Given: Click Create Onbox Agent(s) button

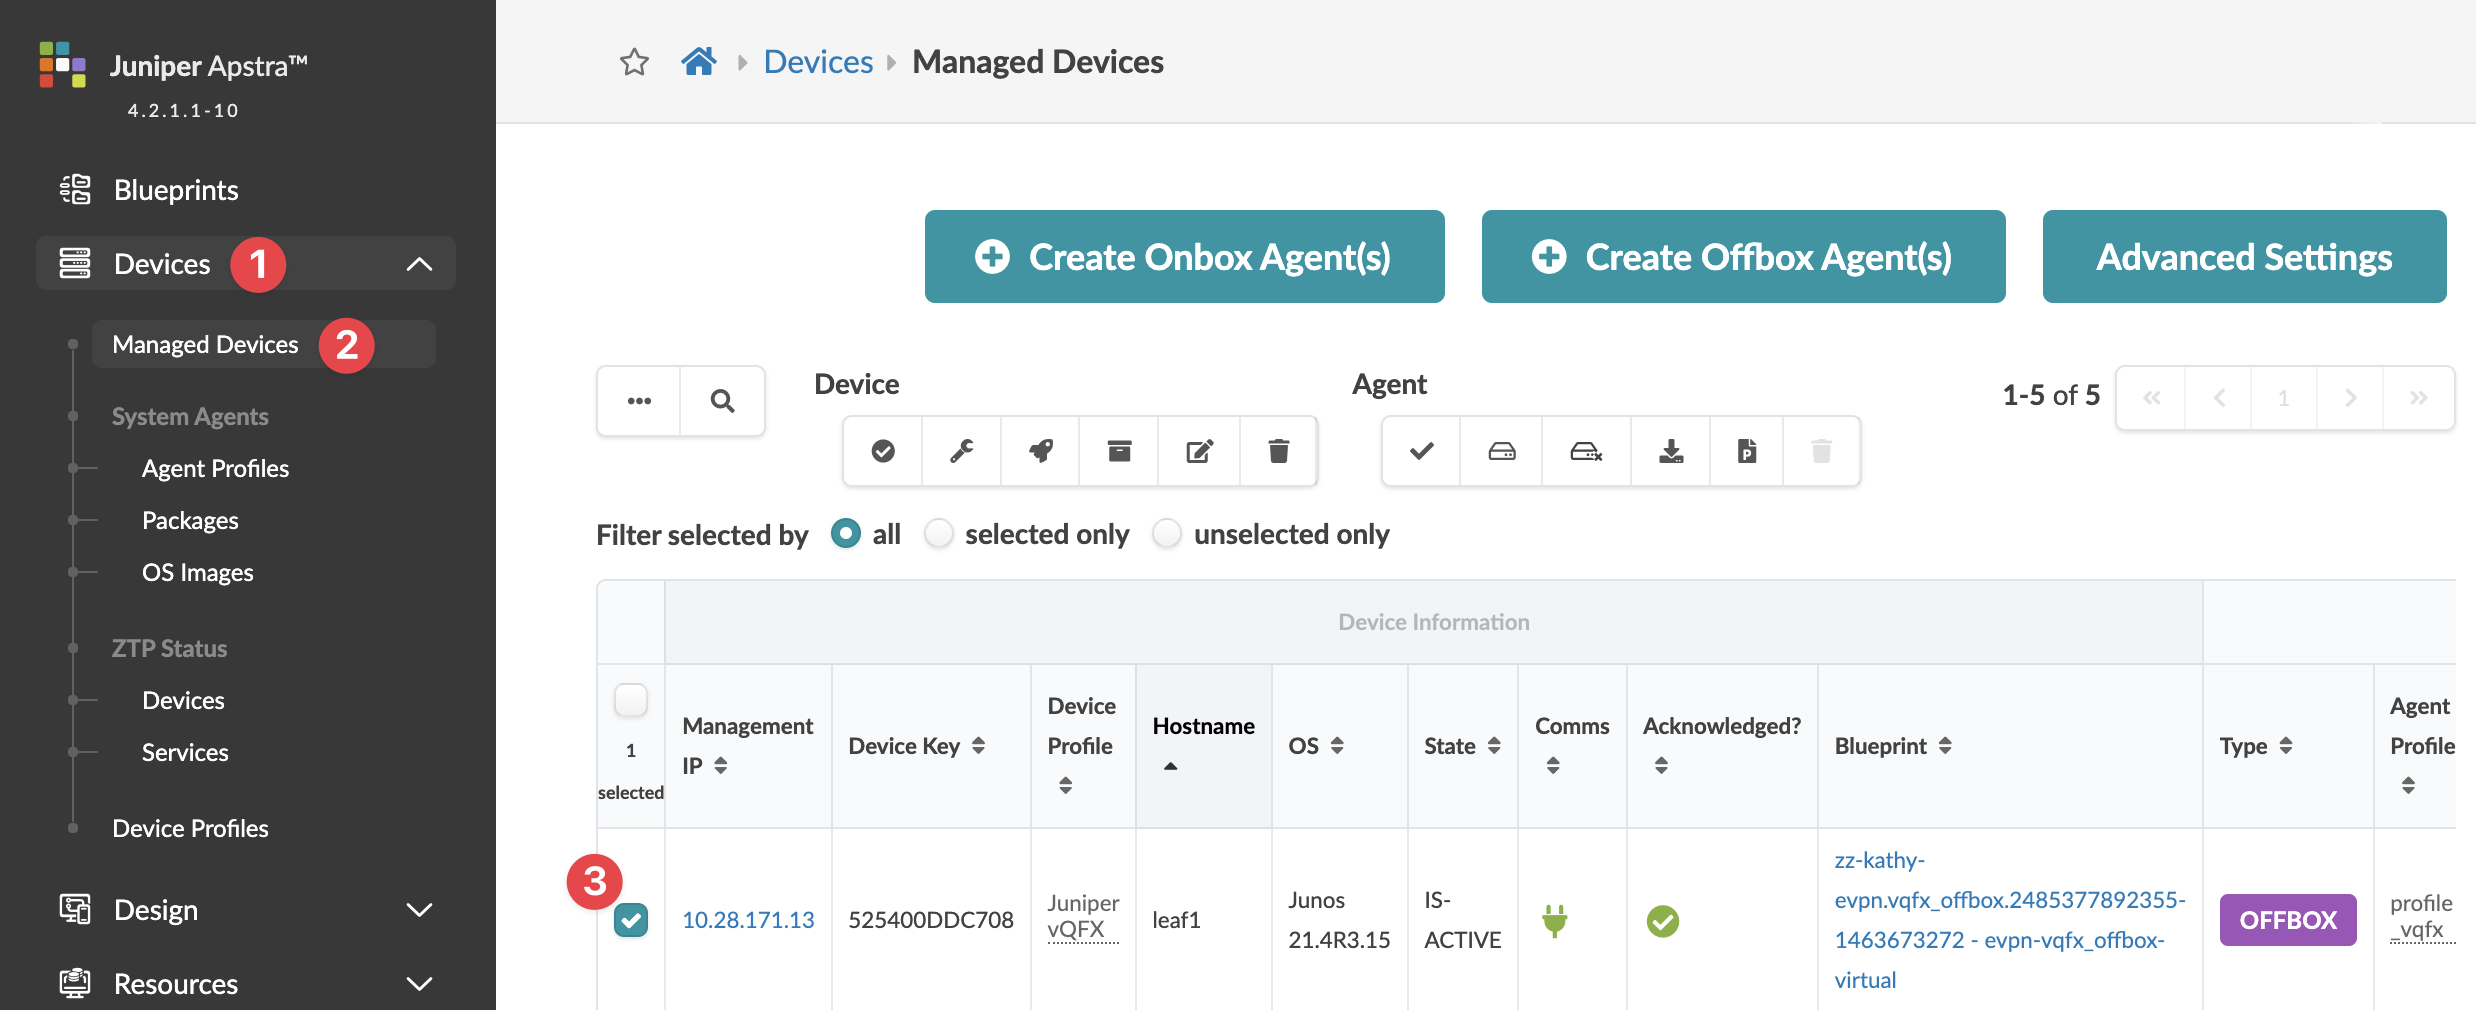Looking at the screenshot, I should point(1184,257).
